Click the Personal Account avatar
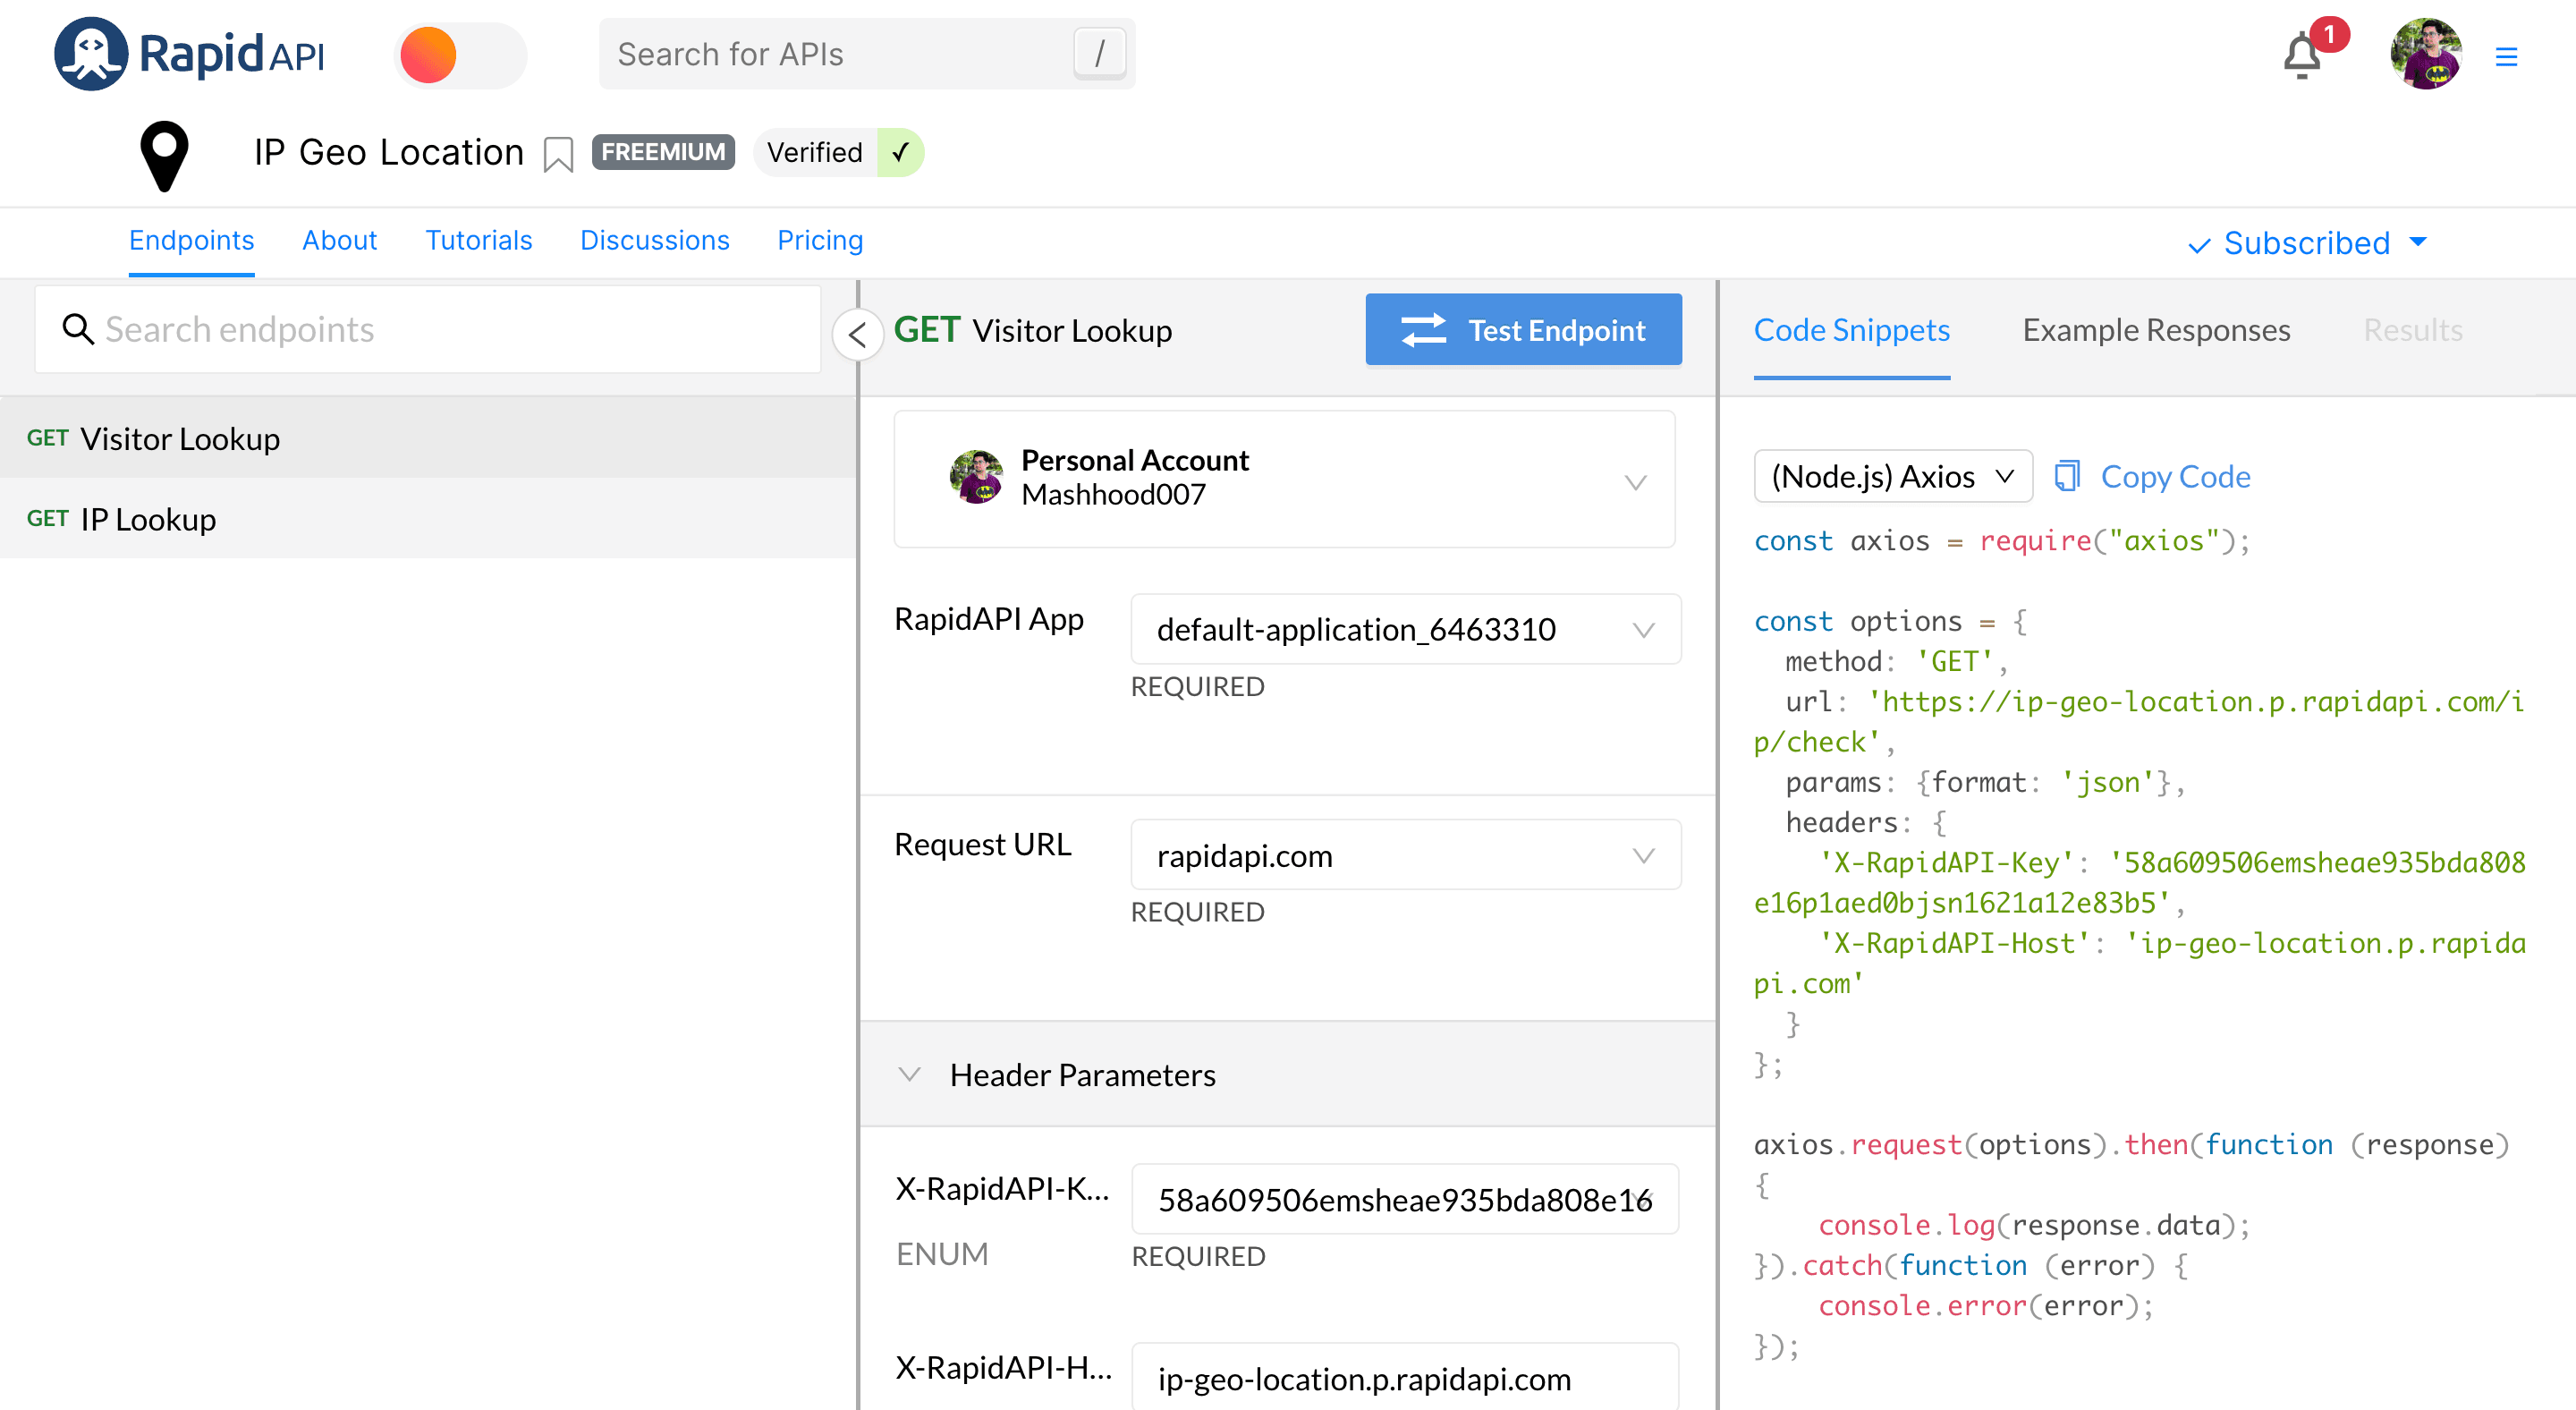This screenshot has height=1410, width=2576. click(976, 476)
